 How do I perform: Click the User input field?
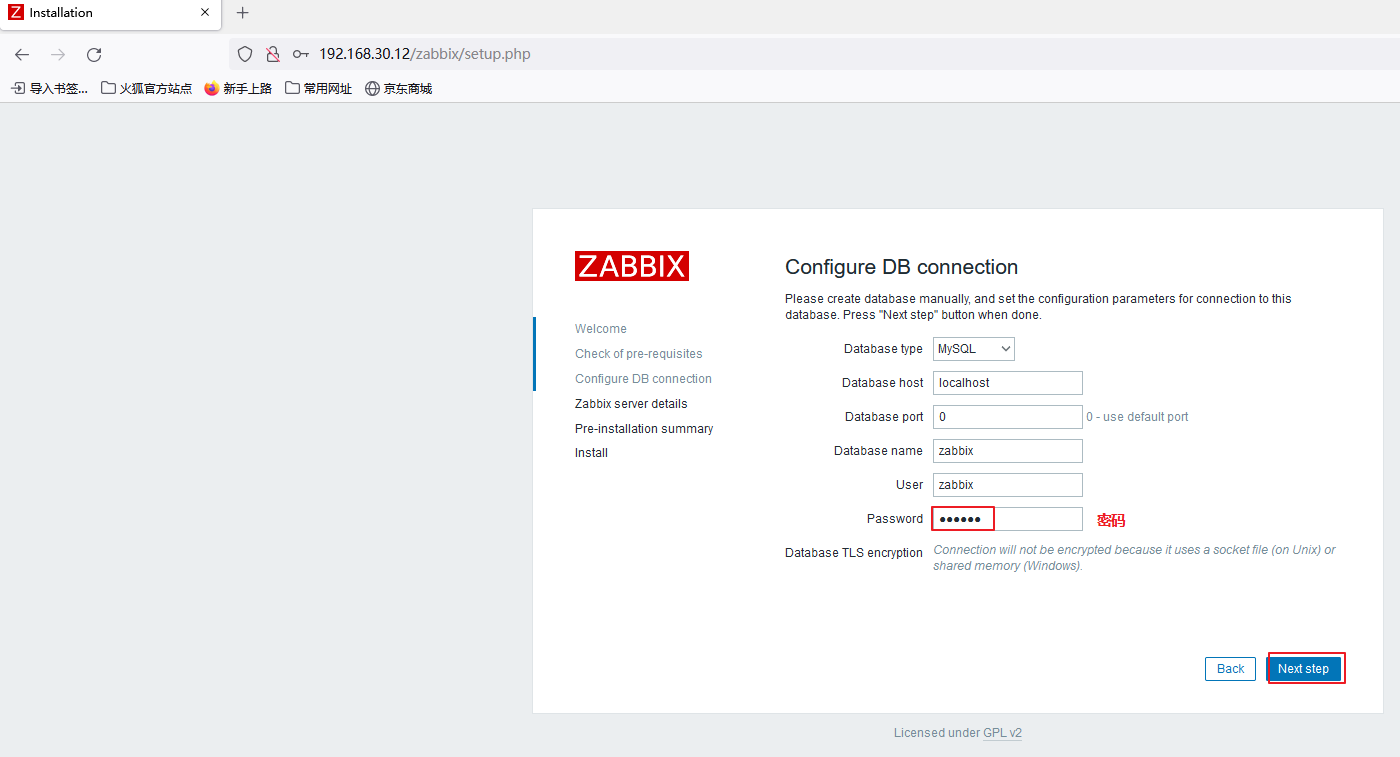[1008, 485]
